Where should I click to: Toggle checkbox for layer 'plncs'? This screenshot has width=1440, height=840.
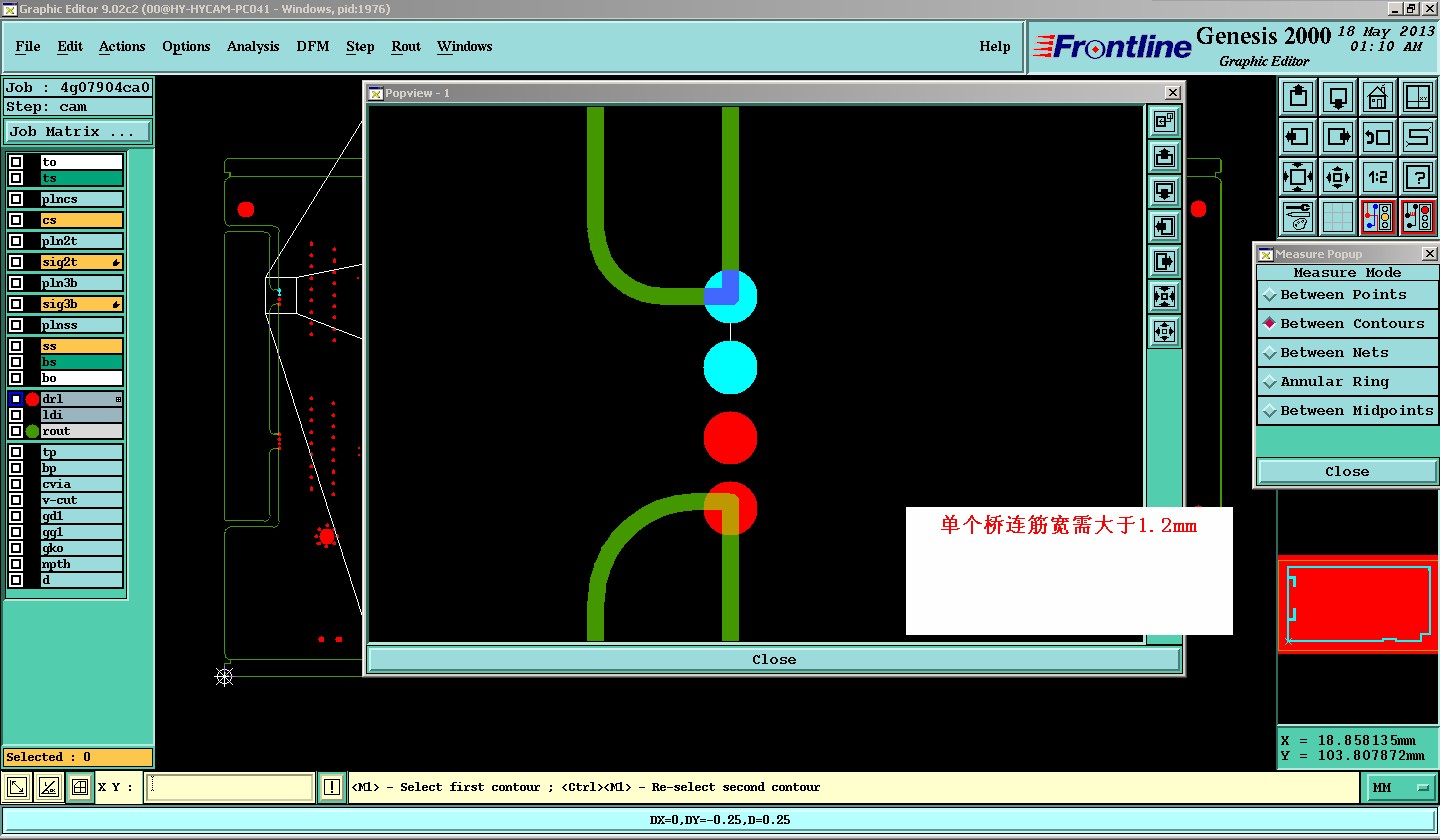tap(16, 199)
